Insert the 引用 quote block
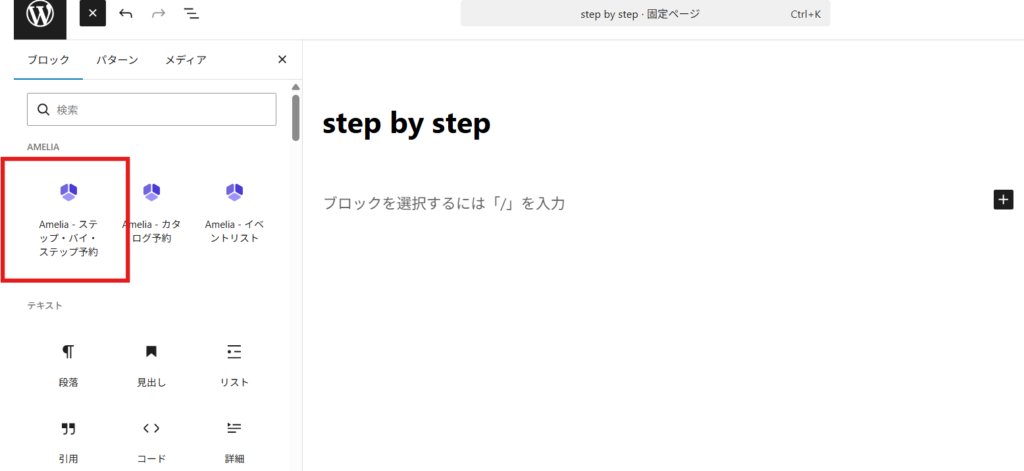Viewport: 1024px width, 471px height. pyautogui.click(x=68, y=440)
